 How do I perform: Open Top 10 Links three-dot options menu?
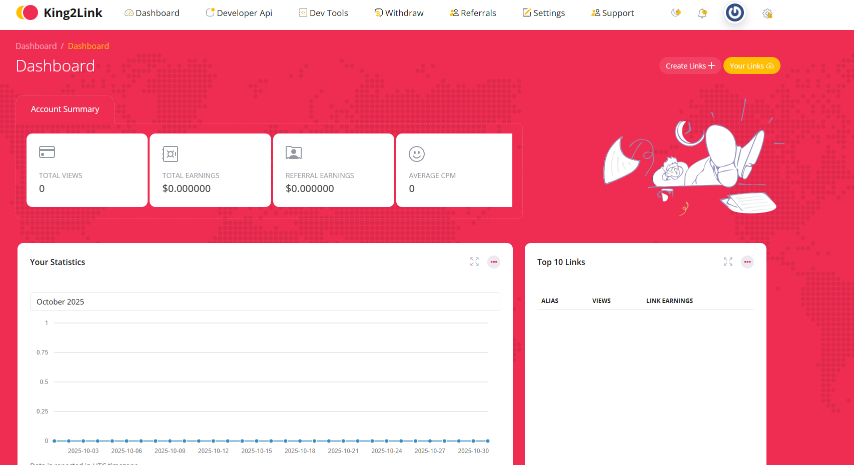coord(747,262)
